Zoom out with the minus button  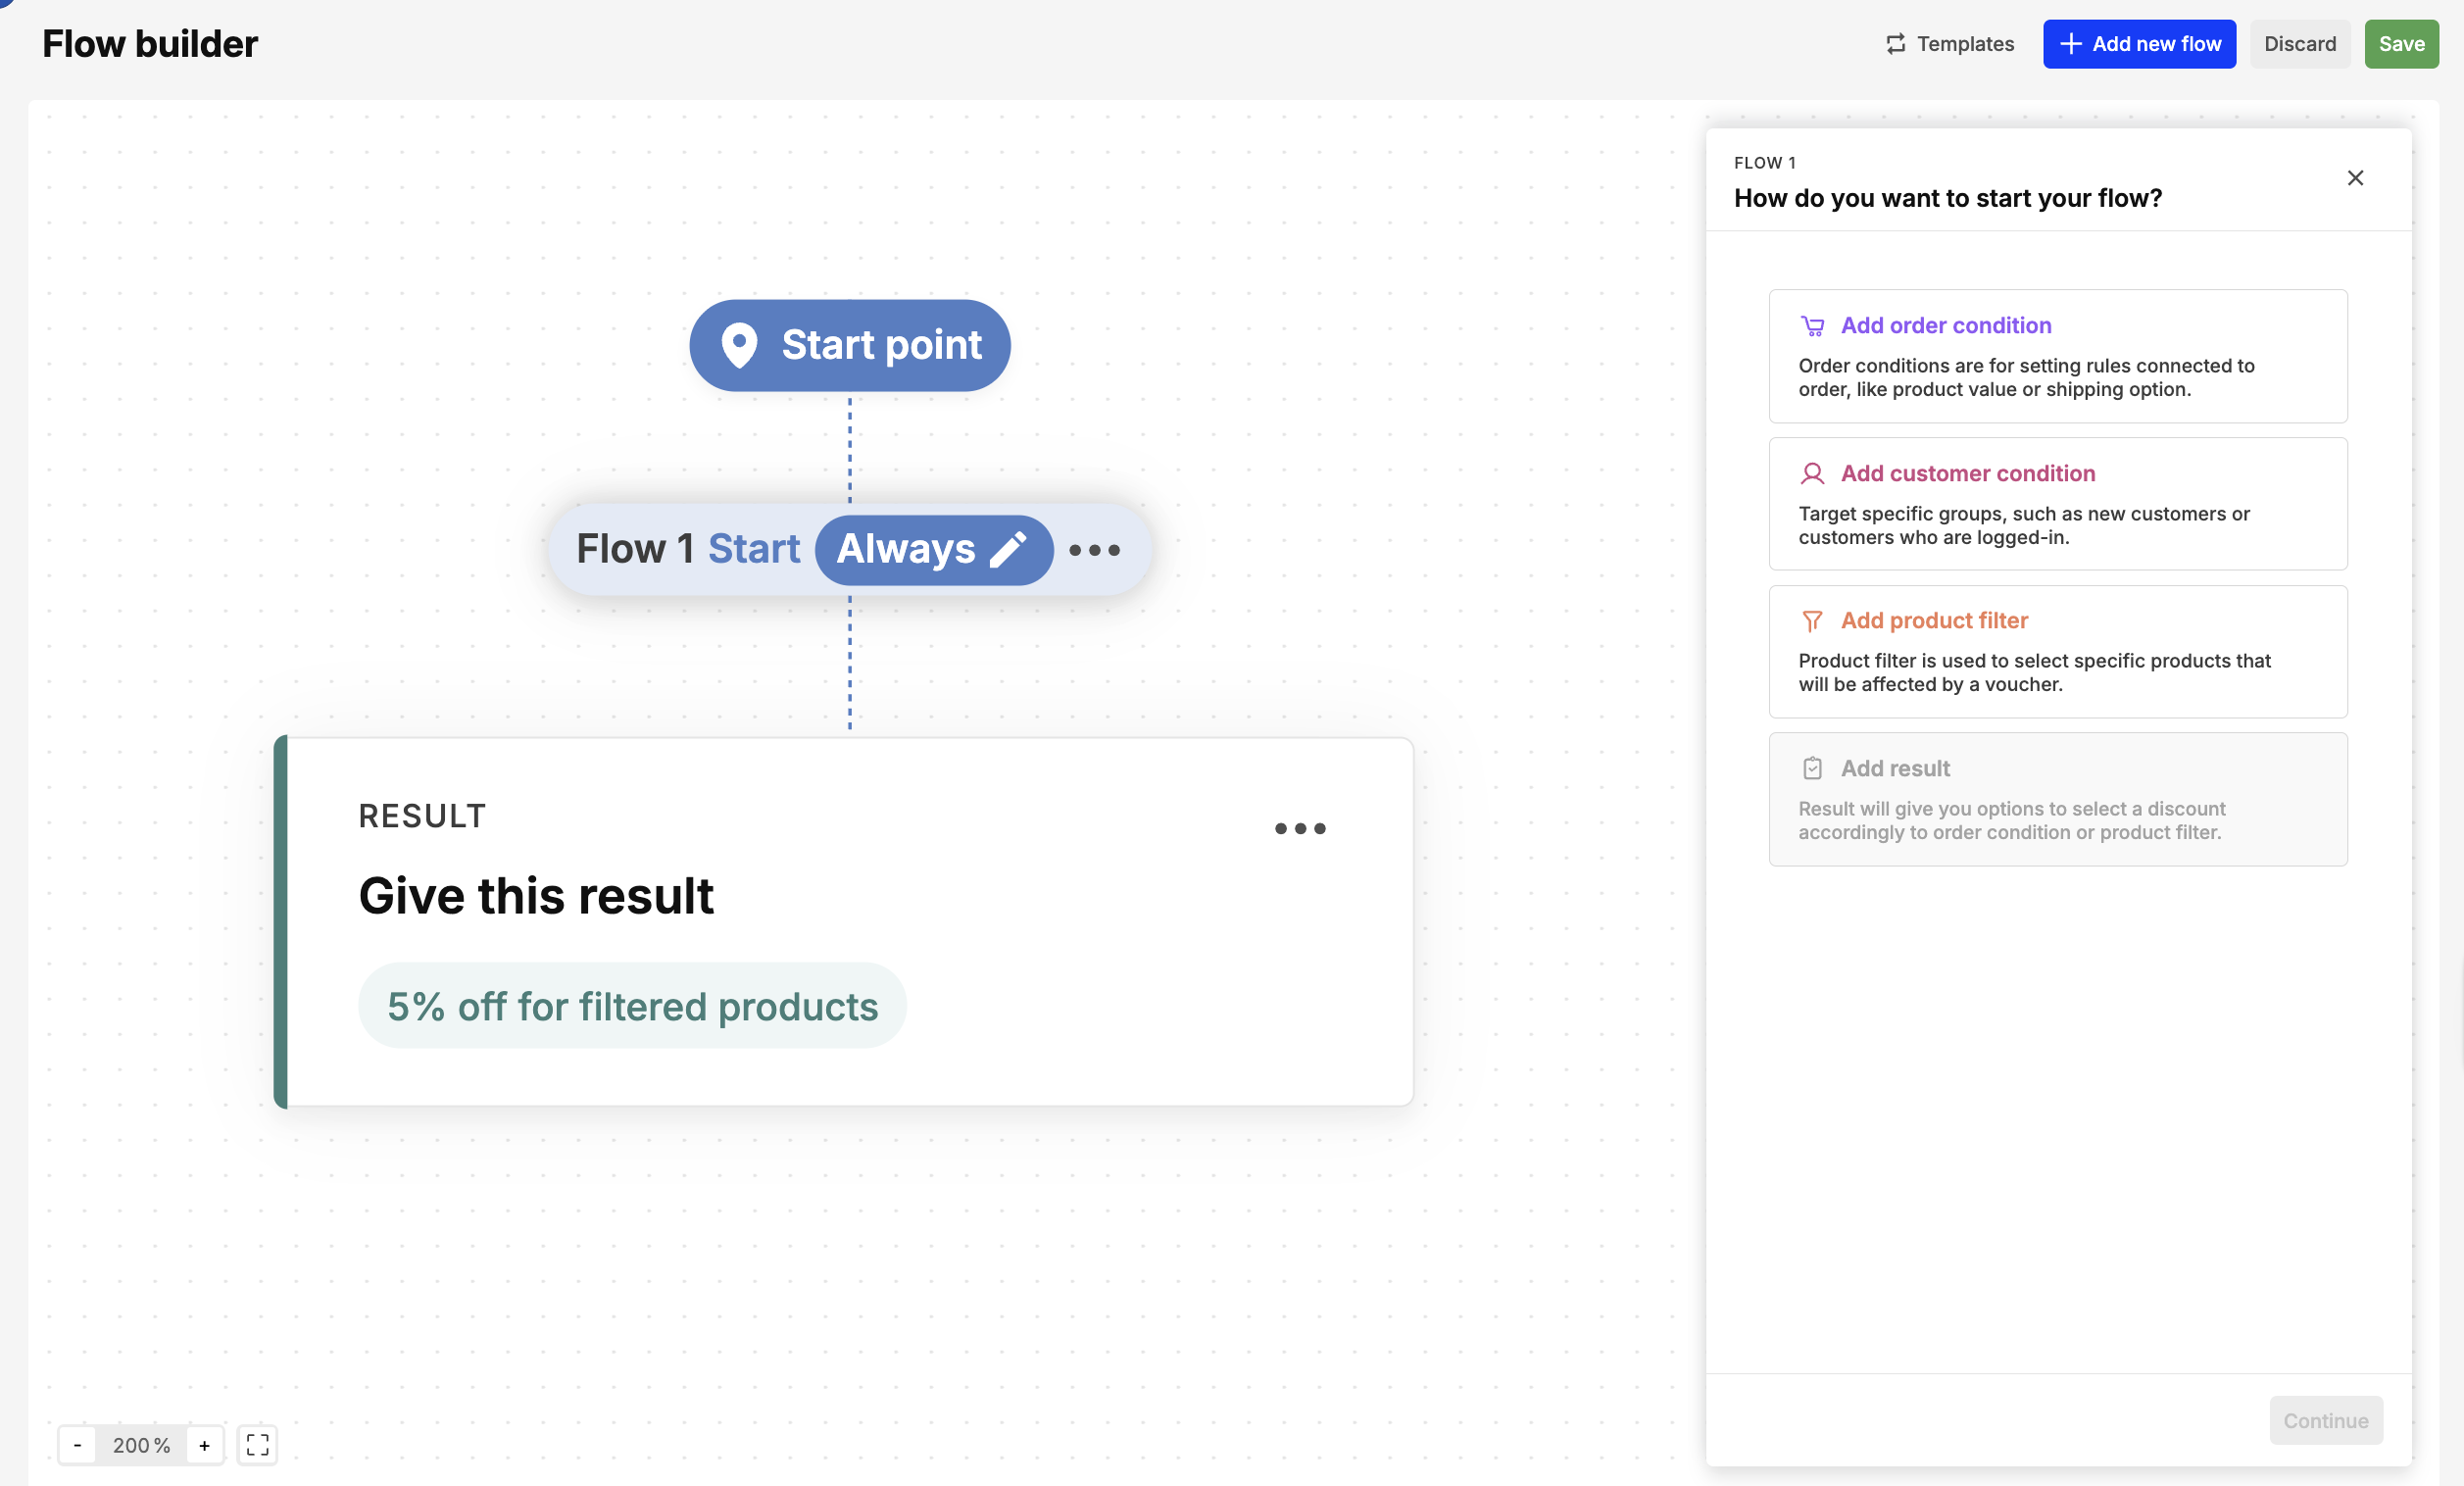(x=78, y=1445)
